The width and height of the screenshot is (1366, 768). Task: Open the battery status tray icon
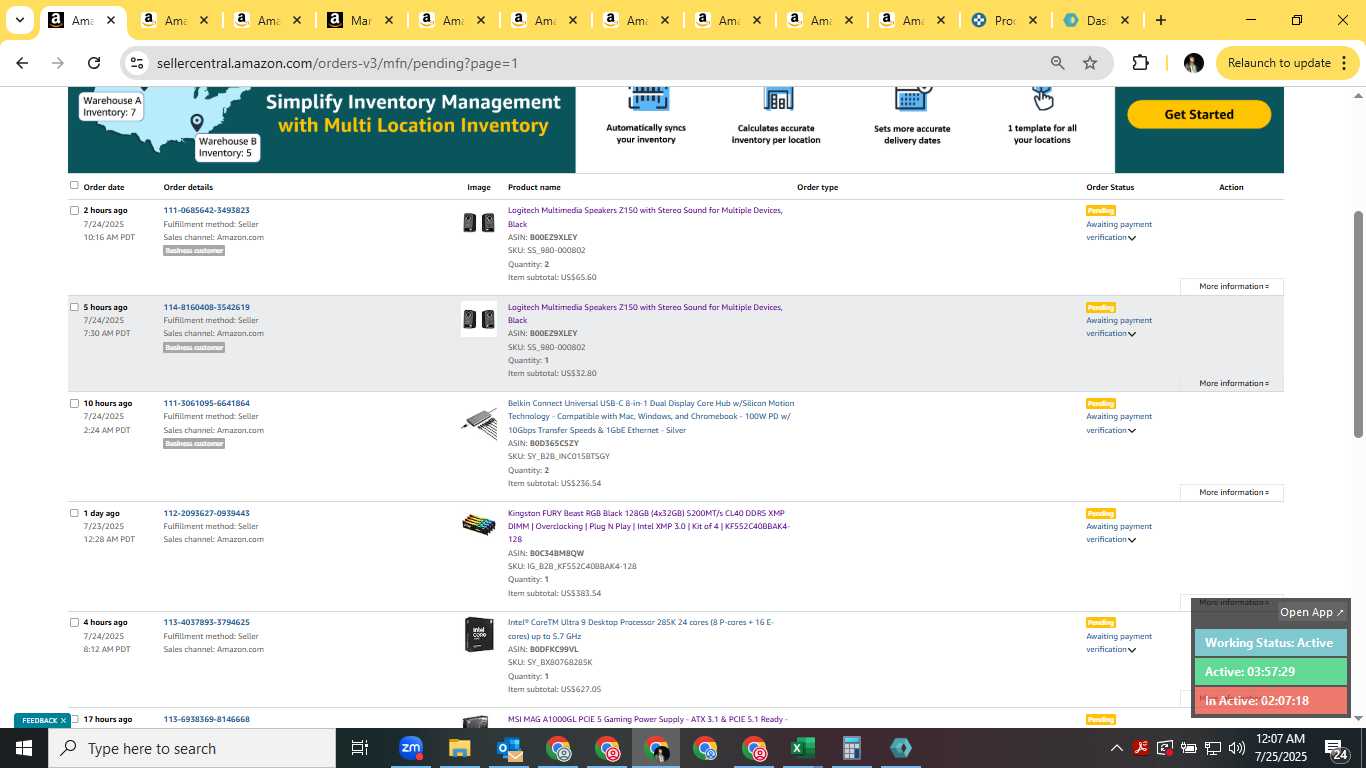click(1189, 748)
